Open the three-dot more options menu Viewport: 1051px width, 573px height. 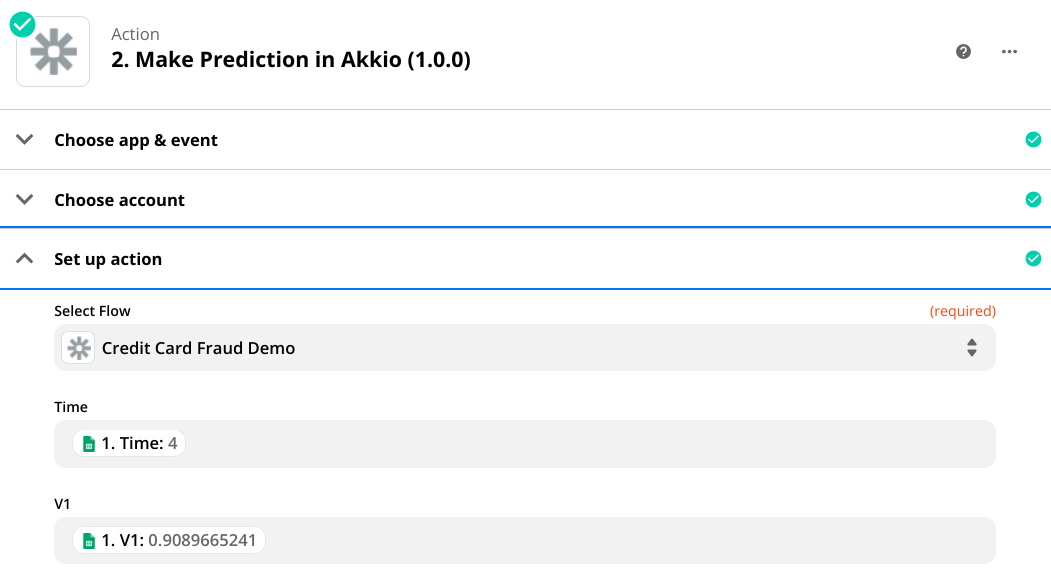(x=1009, y=52)
